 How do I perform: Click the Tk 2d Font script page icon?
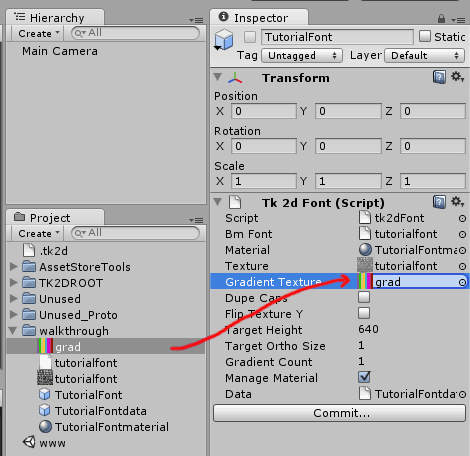(x=235, y=202)
